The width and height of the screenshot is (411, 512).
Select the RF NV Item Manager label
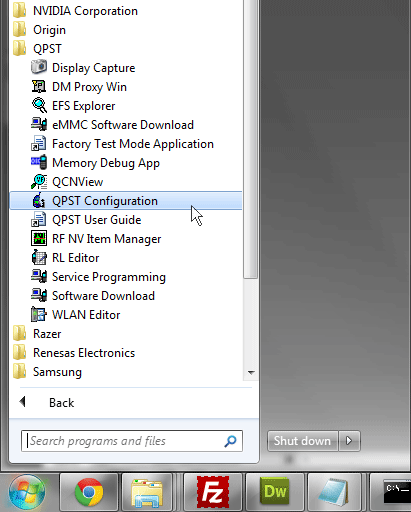point(106,239)
